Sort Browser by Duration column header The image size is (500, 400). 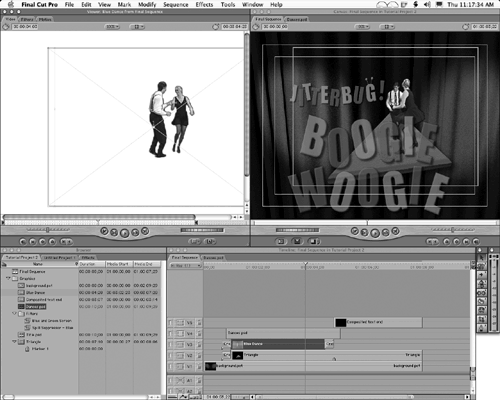[91, 264]
